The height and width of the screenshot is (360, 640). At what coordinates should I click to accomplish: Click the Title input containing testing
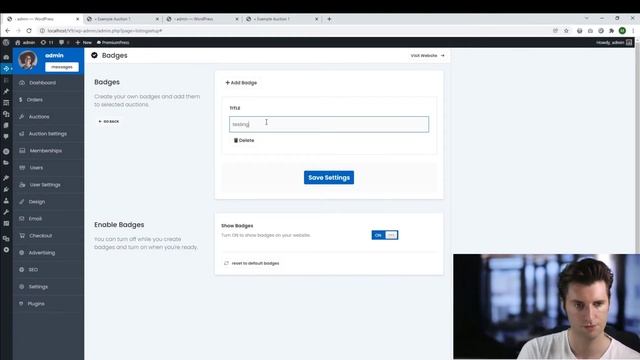tap(329, 124)
